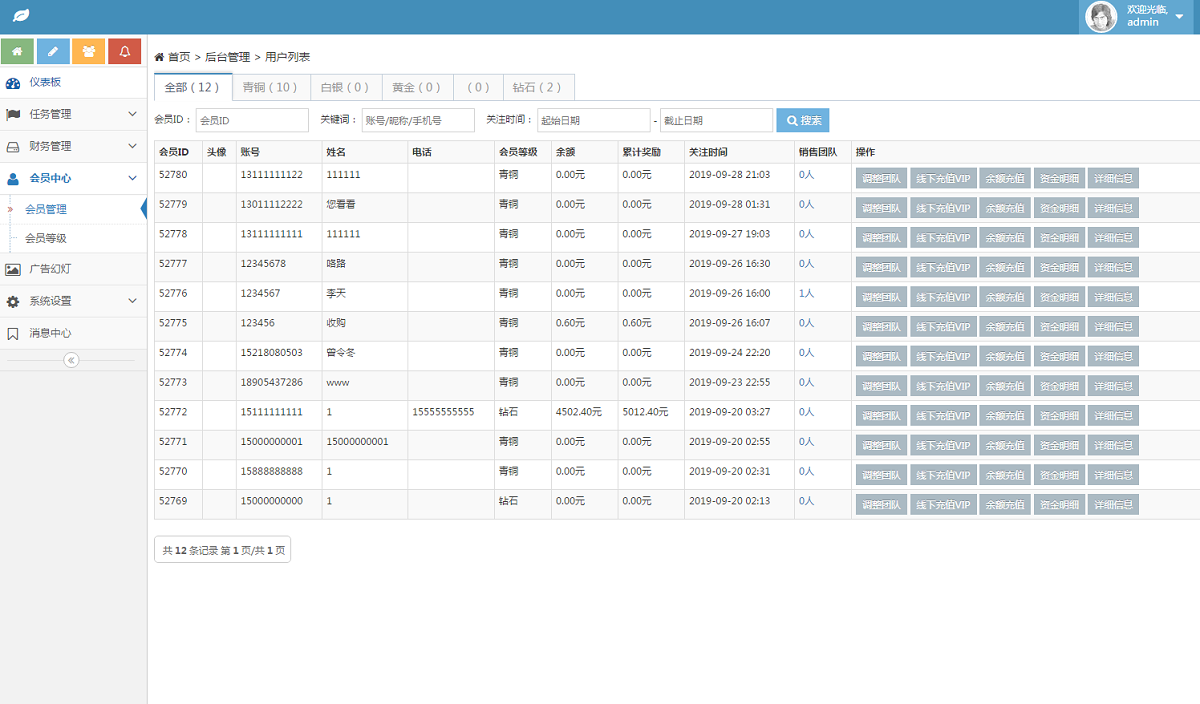The width and height of the screenshot is (1200, 704).
Task: Click 详细信息 for member 52772
Action: (1113, 415)
